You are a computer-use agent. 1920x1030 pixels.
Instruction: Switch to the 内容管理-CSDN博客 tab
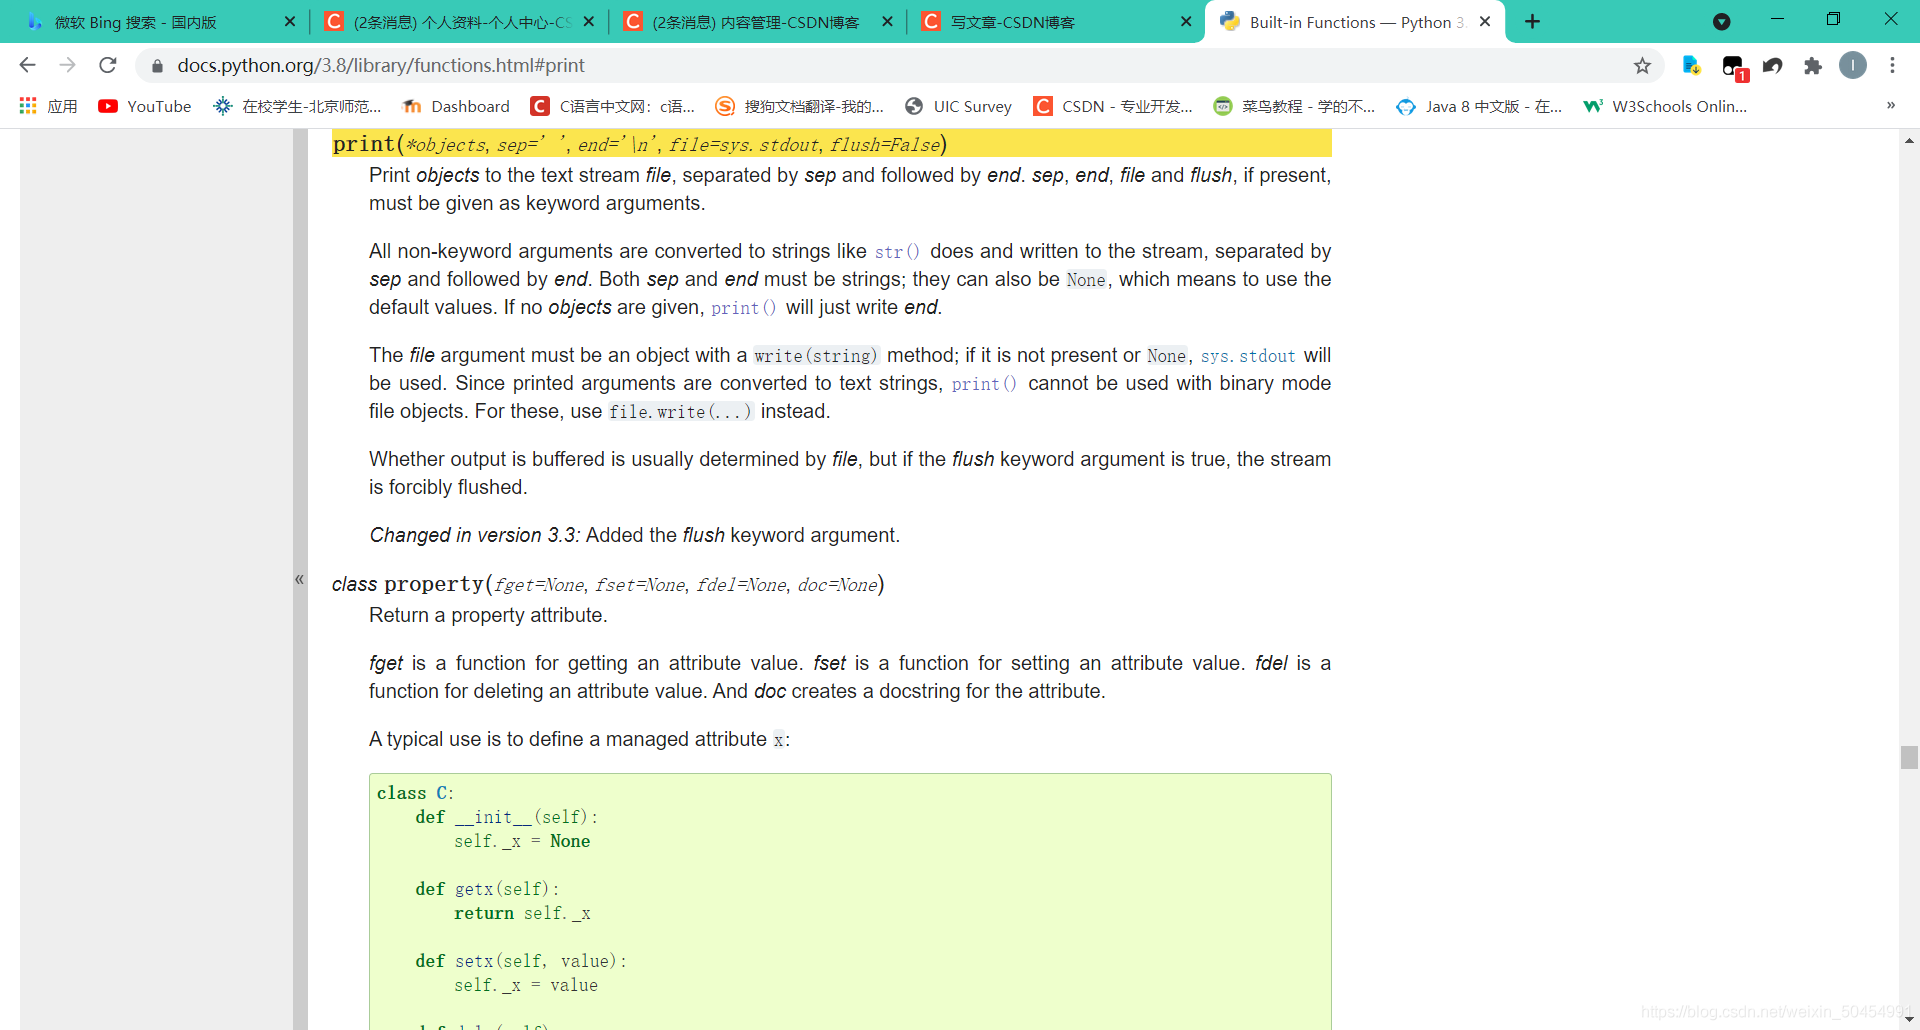click(755, 22)
